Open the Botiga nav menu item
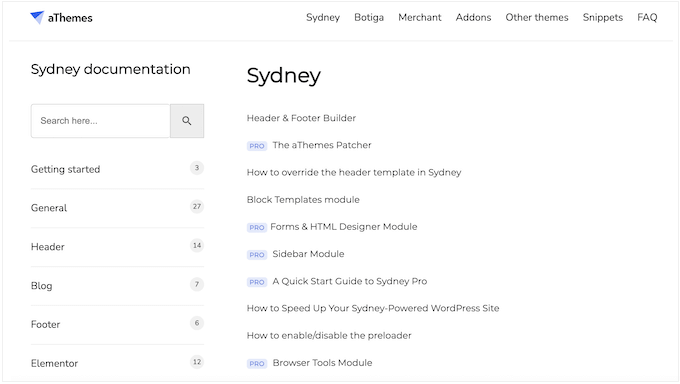This screenshot has height=384, width=680. click(x=369, y=17)
